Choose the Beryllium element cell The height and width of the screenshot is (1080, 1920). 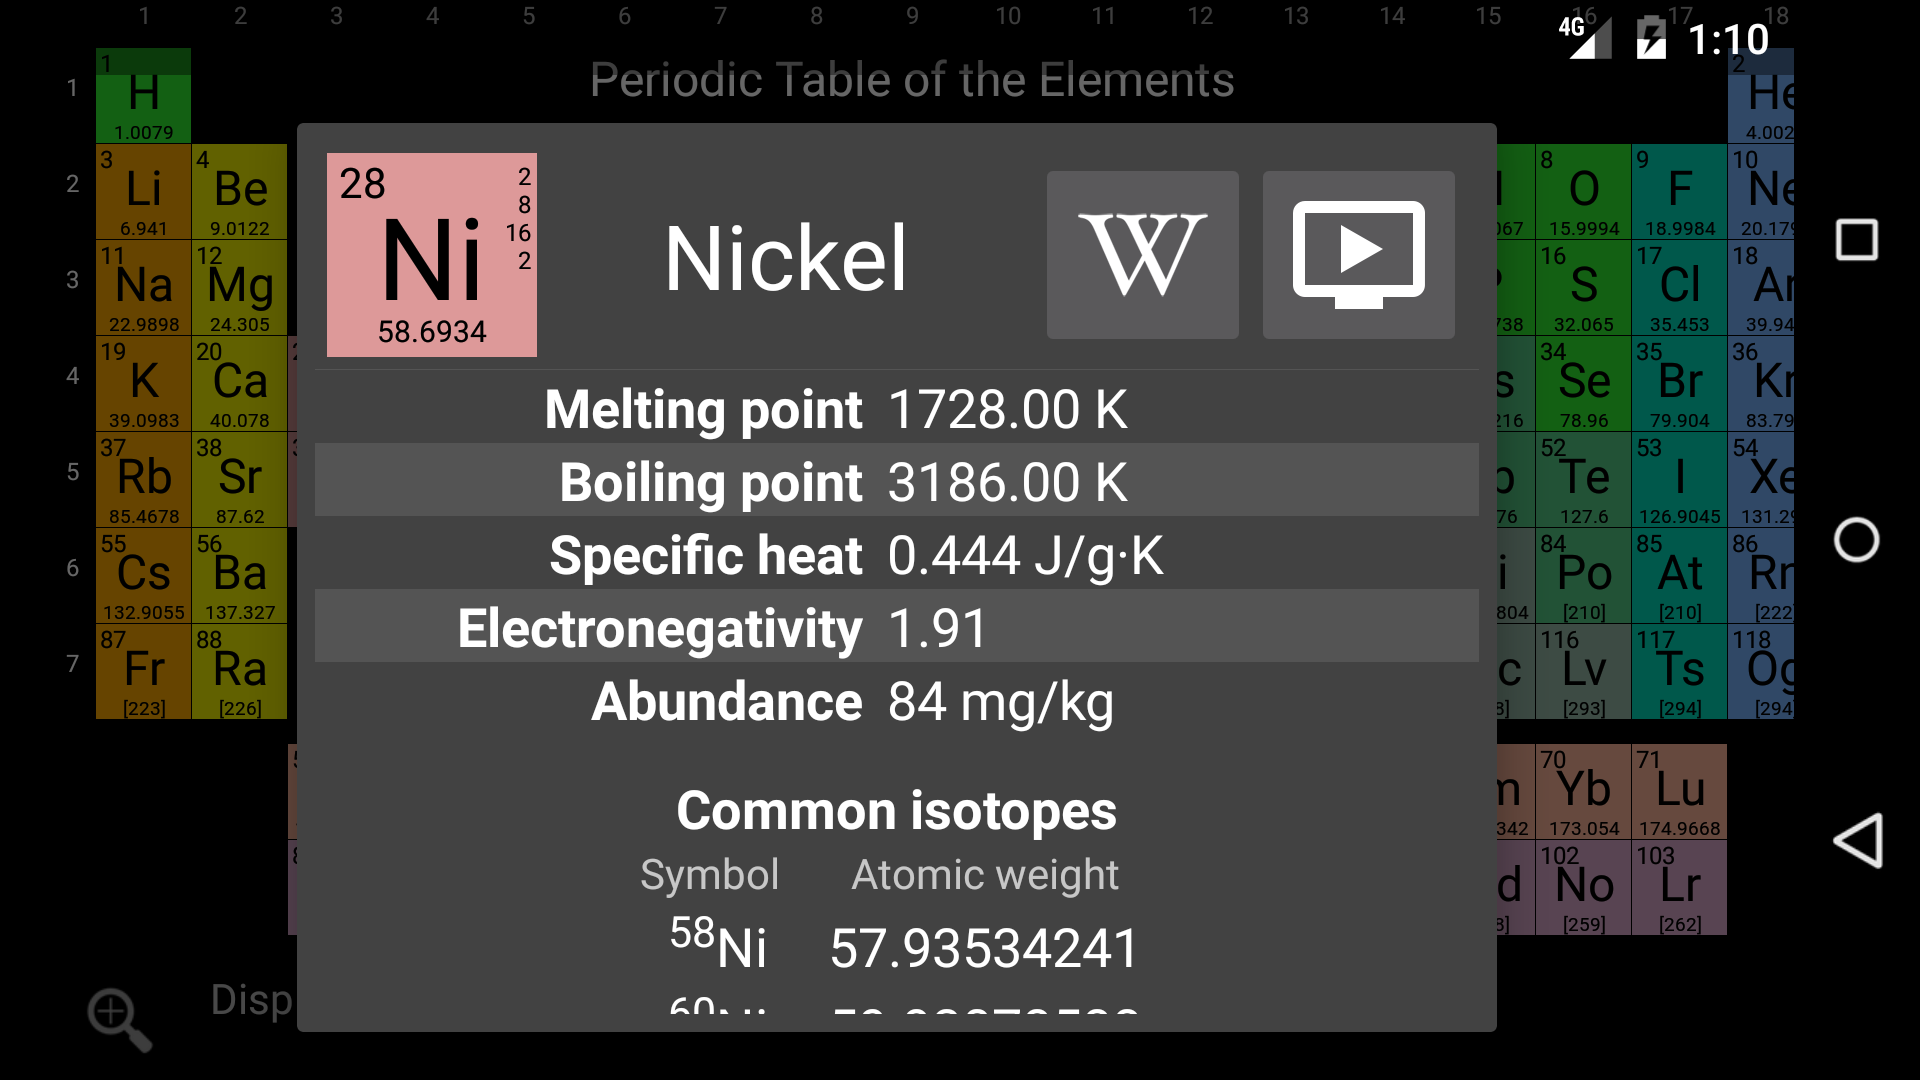[240, 192]
